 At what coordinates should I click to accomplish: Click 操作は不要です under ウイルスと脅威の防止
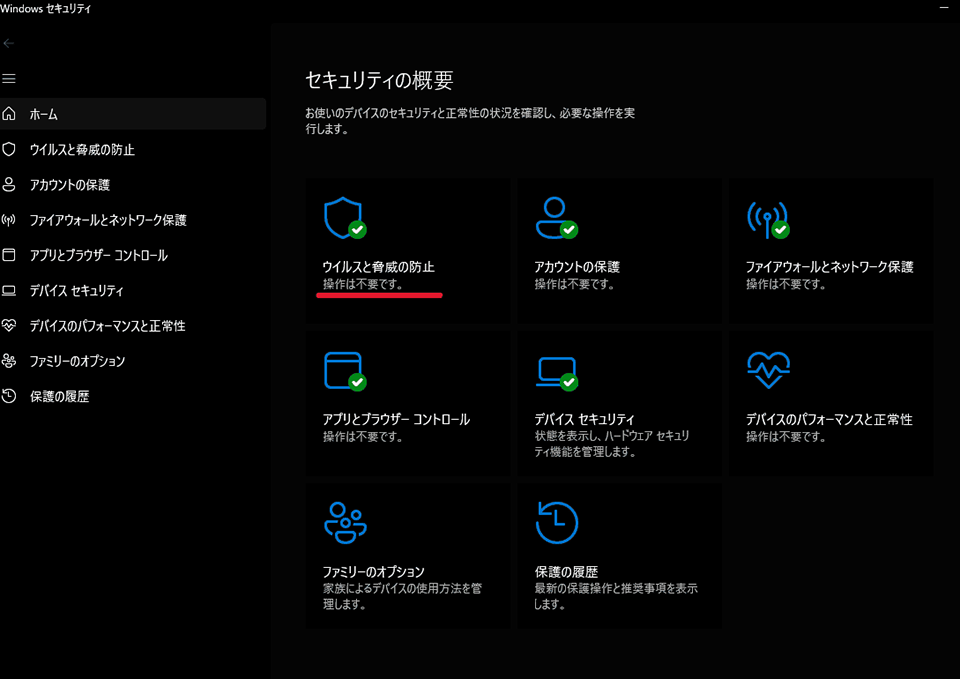362,284
